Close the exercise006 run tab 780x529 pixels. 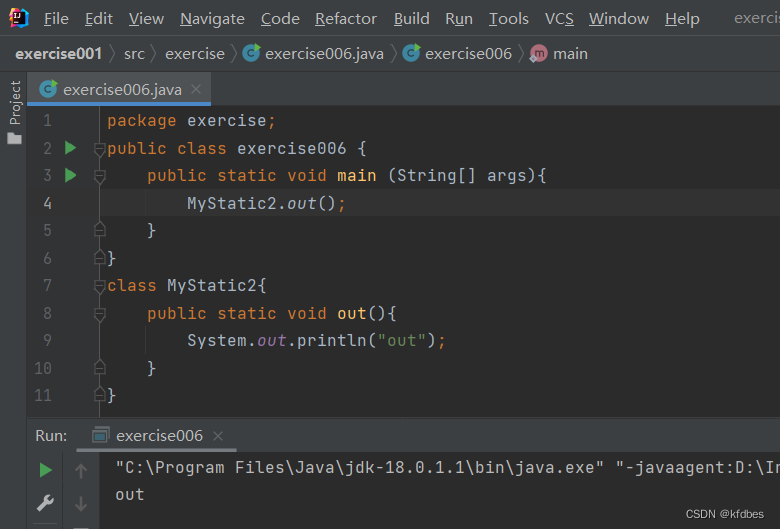218,436
